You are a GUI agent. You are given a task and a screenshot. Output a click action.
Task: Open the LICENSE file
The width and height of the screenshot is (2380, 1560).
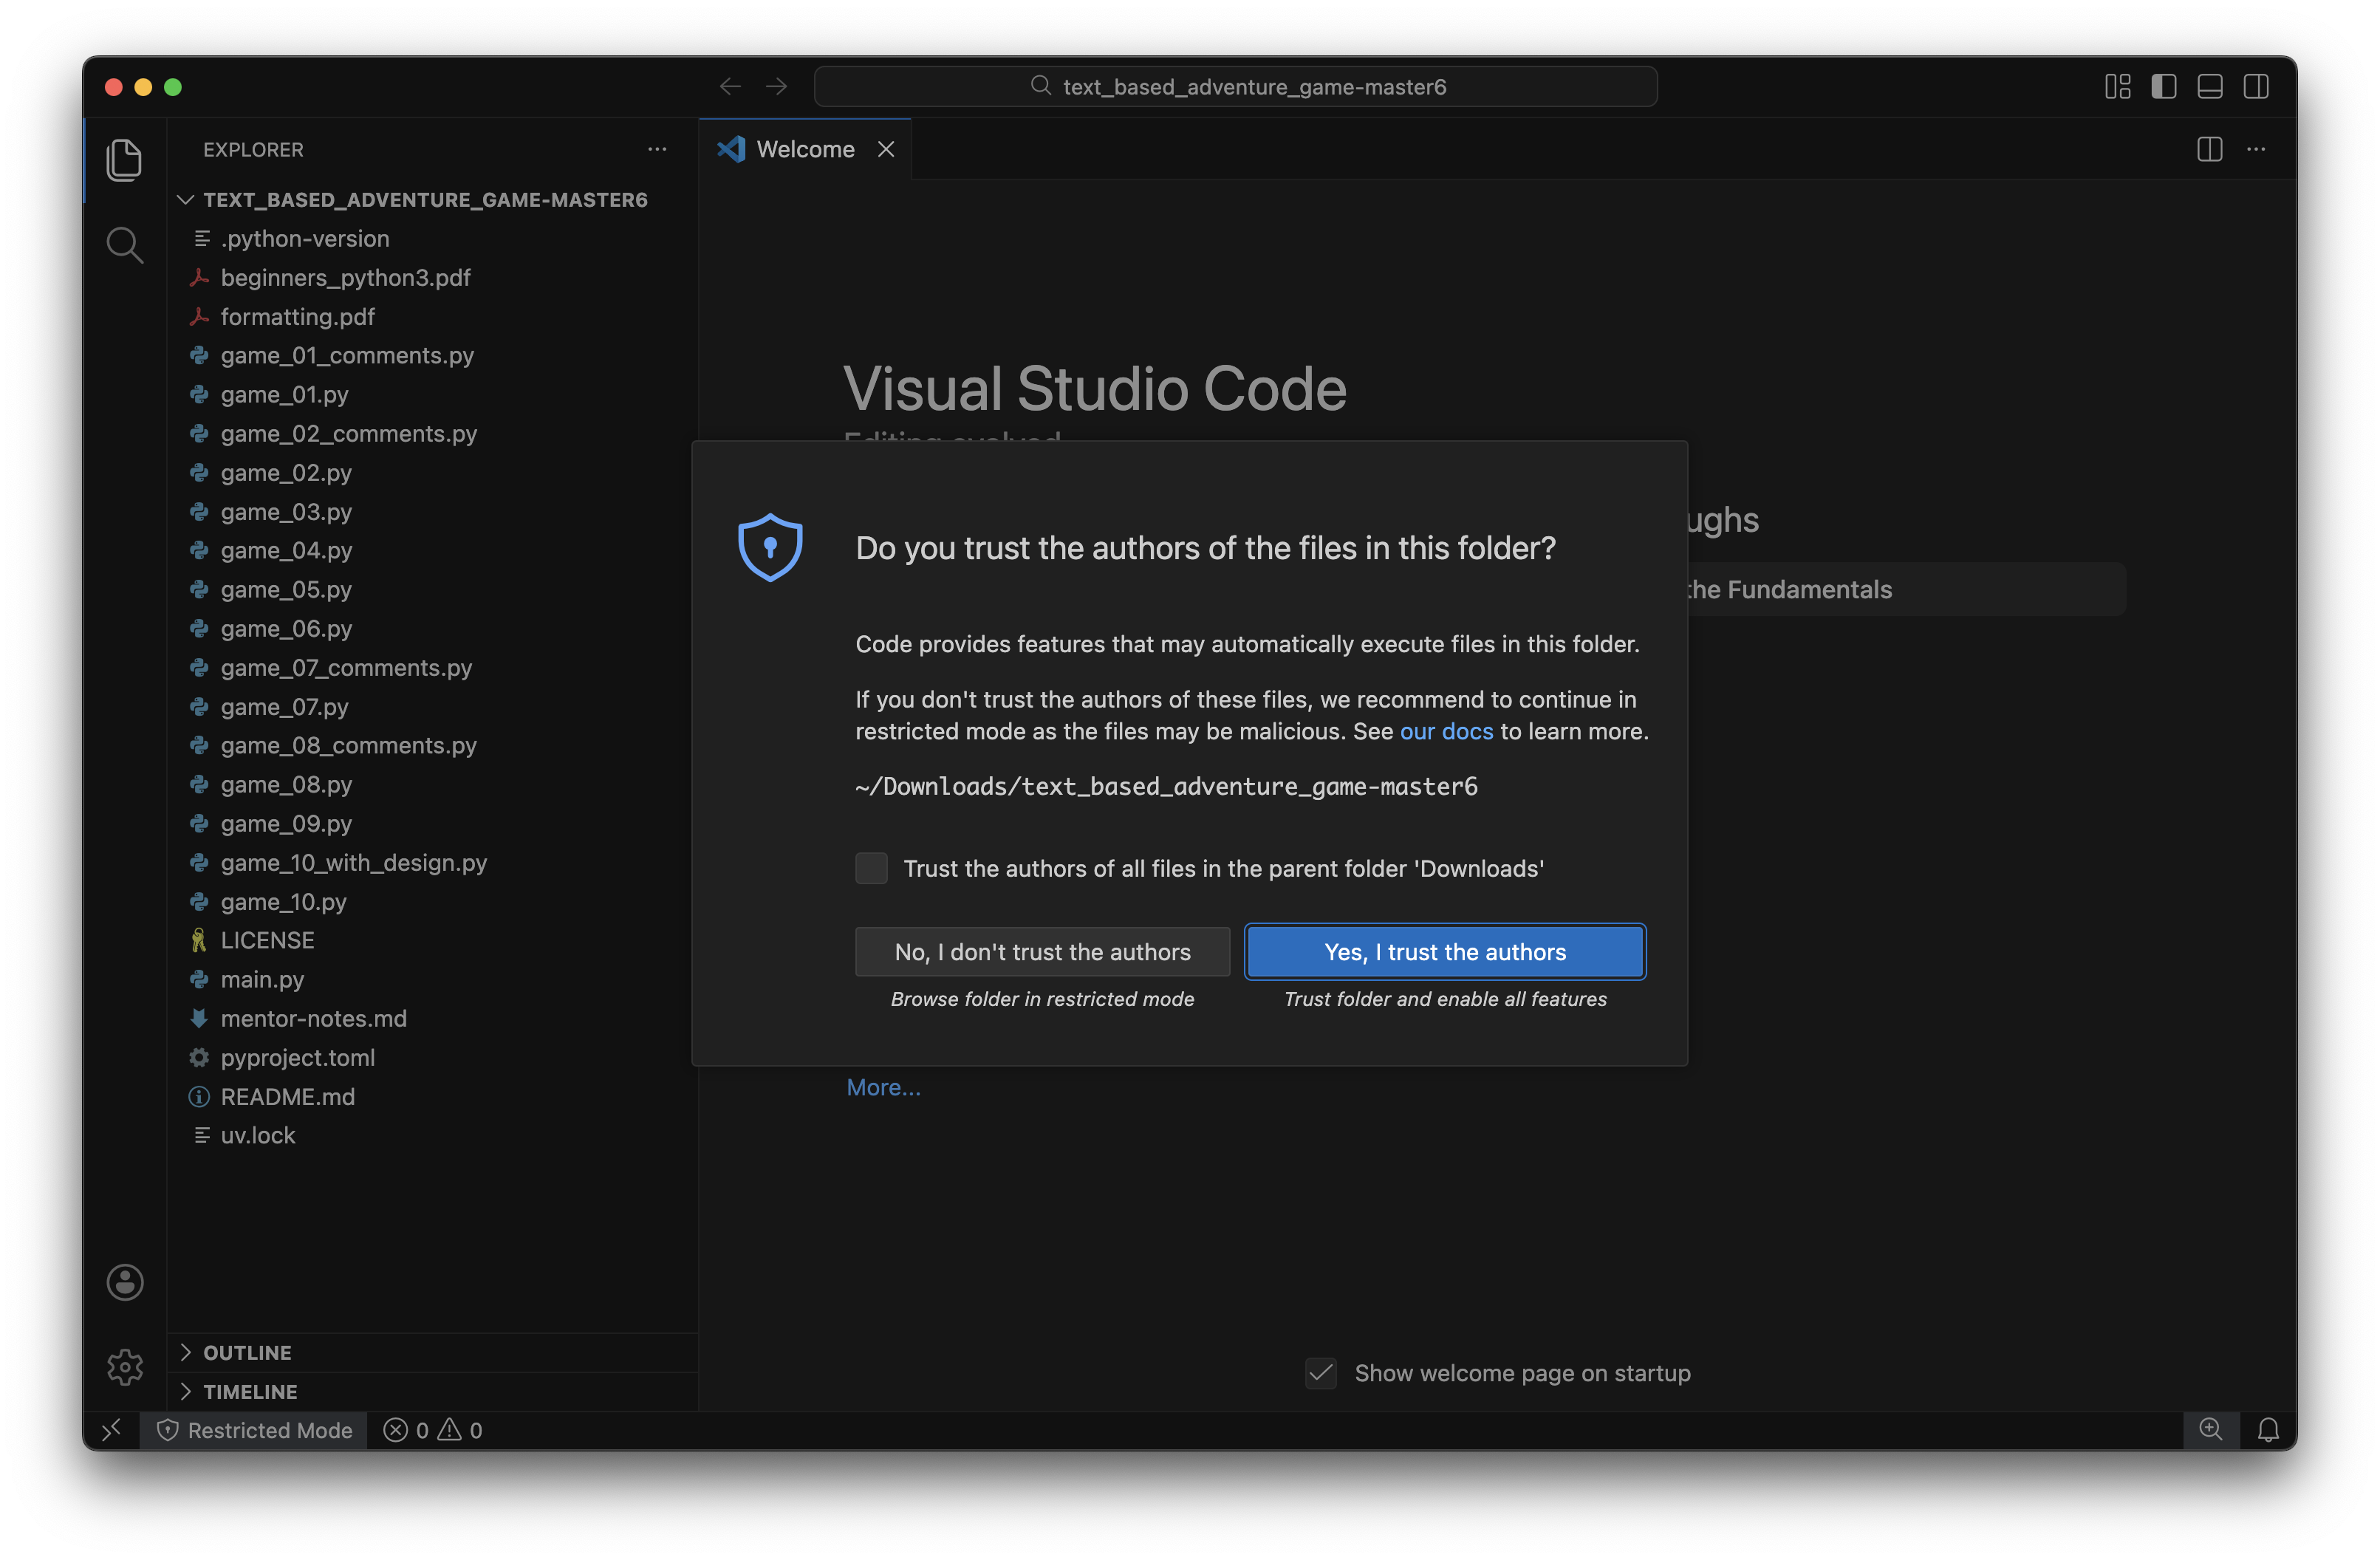point(432,941)
